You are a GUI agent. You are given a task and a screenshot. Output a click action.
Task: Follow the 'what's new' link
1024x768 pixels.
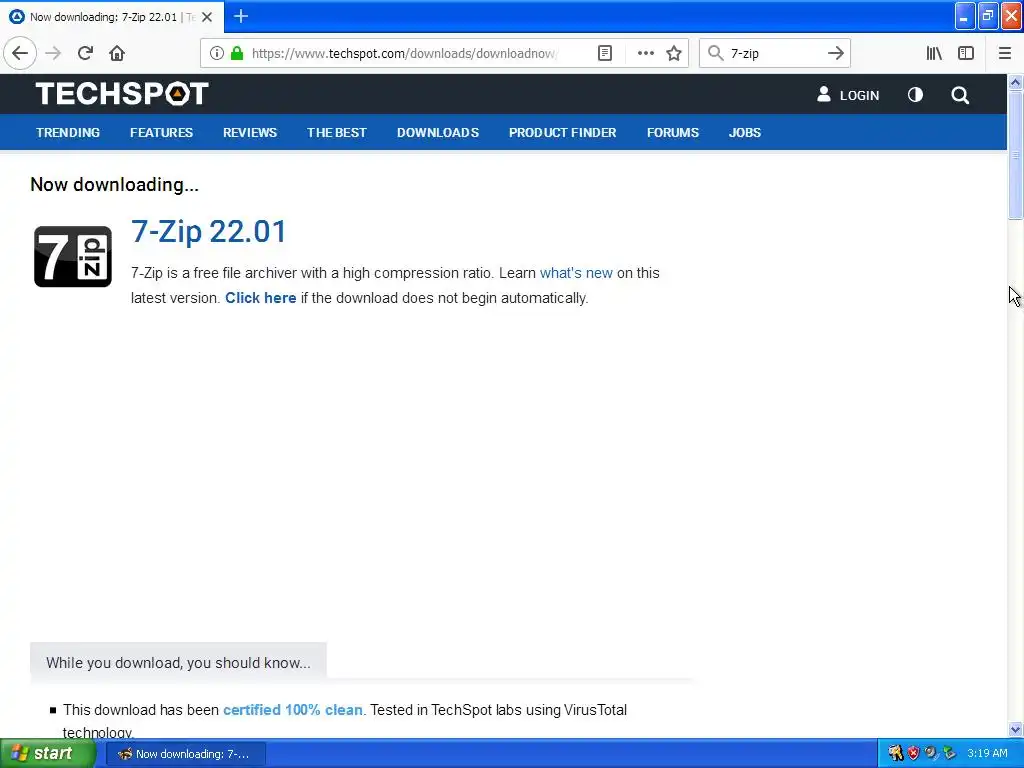tap(576, 273)
